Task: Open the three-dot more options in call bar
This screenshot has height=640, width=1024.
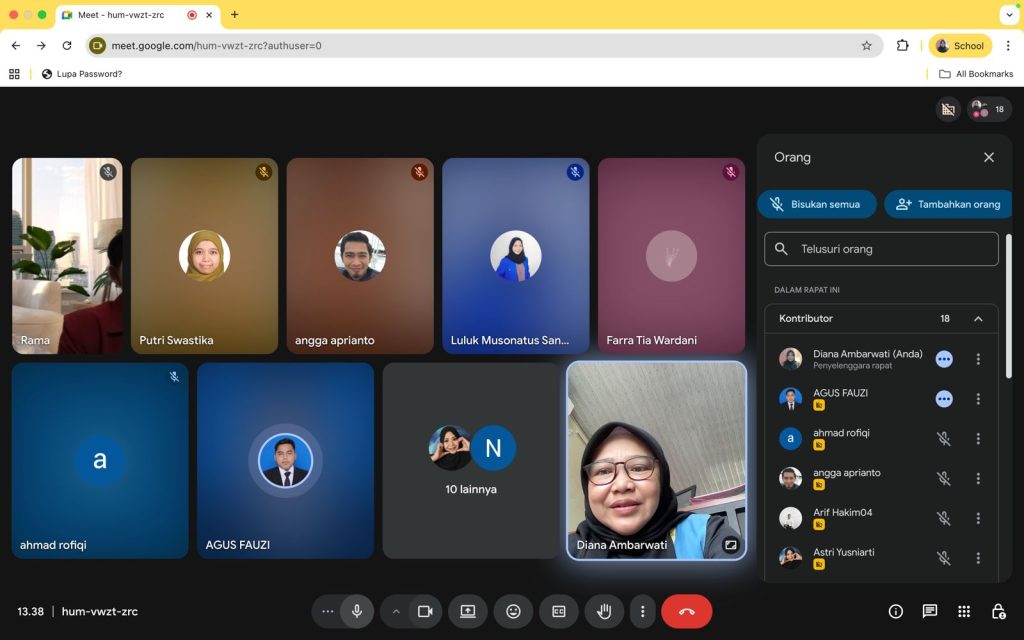Action: click(643, 611)
